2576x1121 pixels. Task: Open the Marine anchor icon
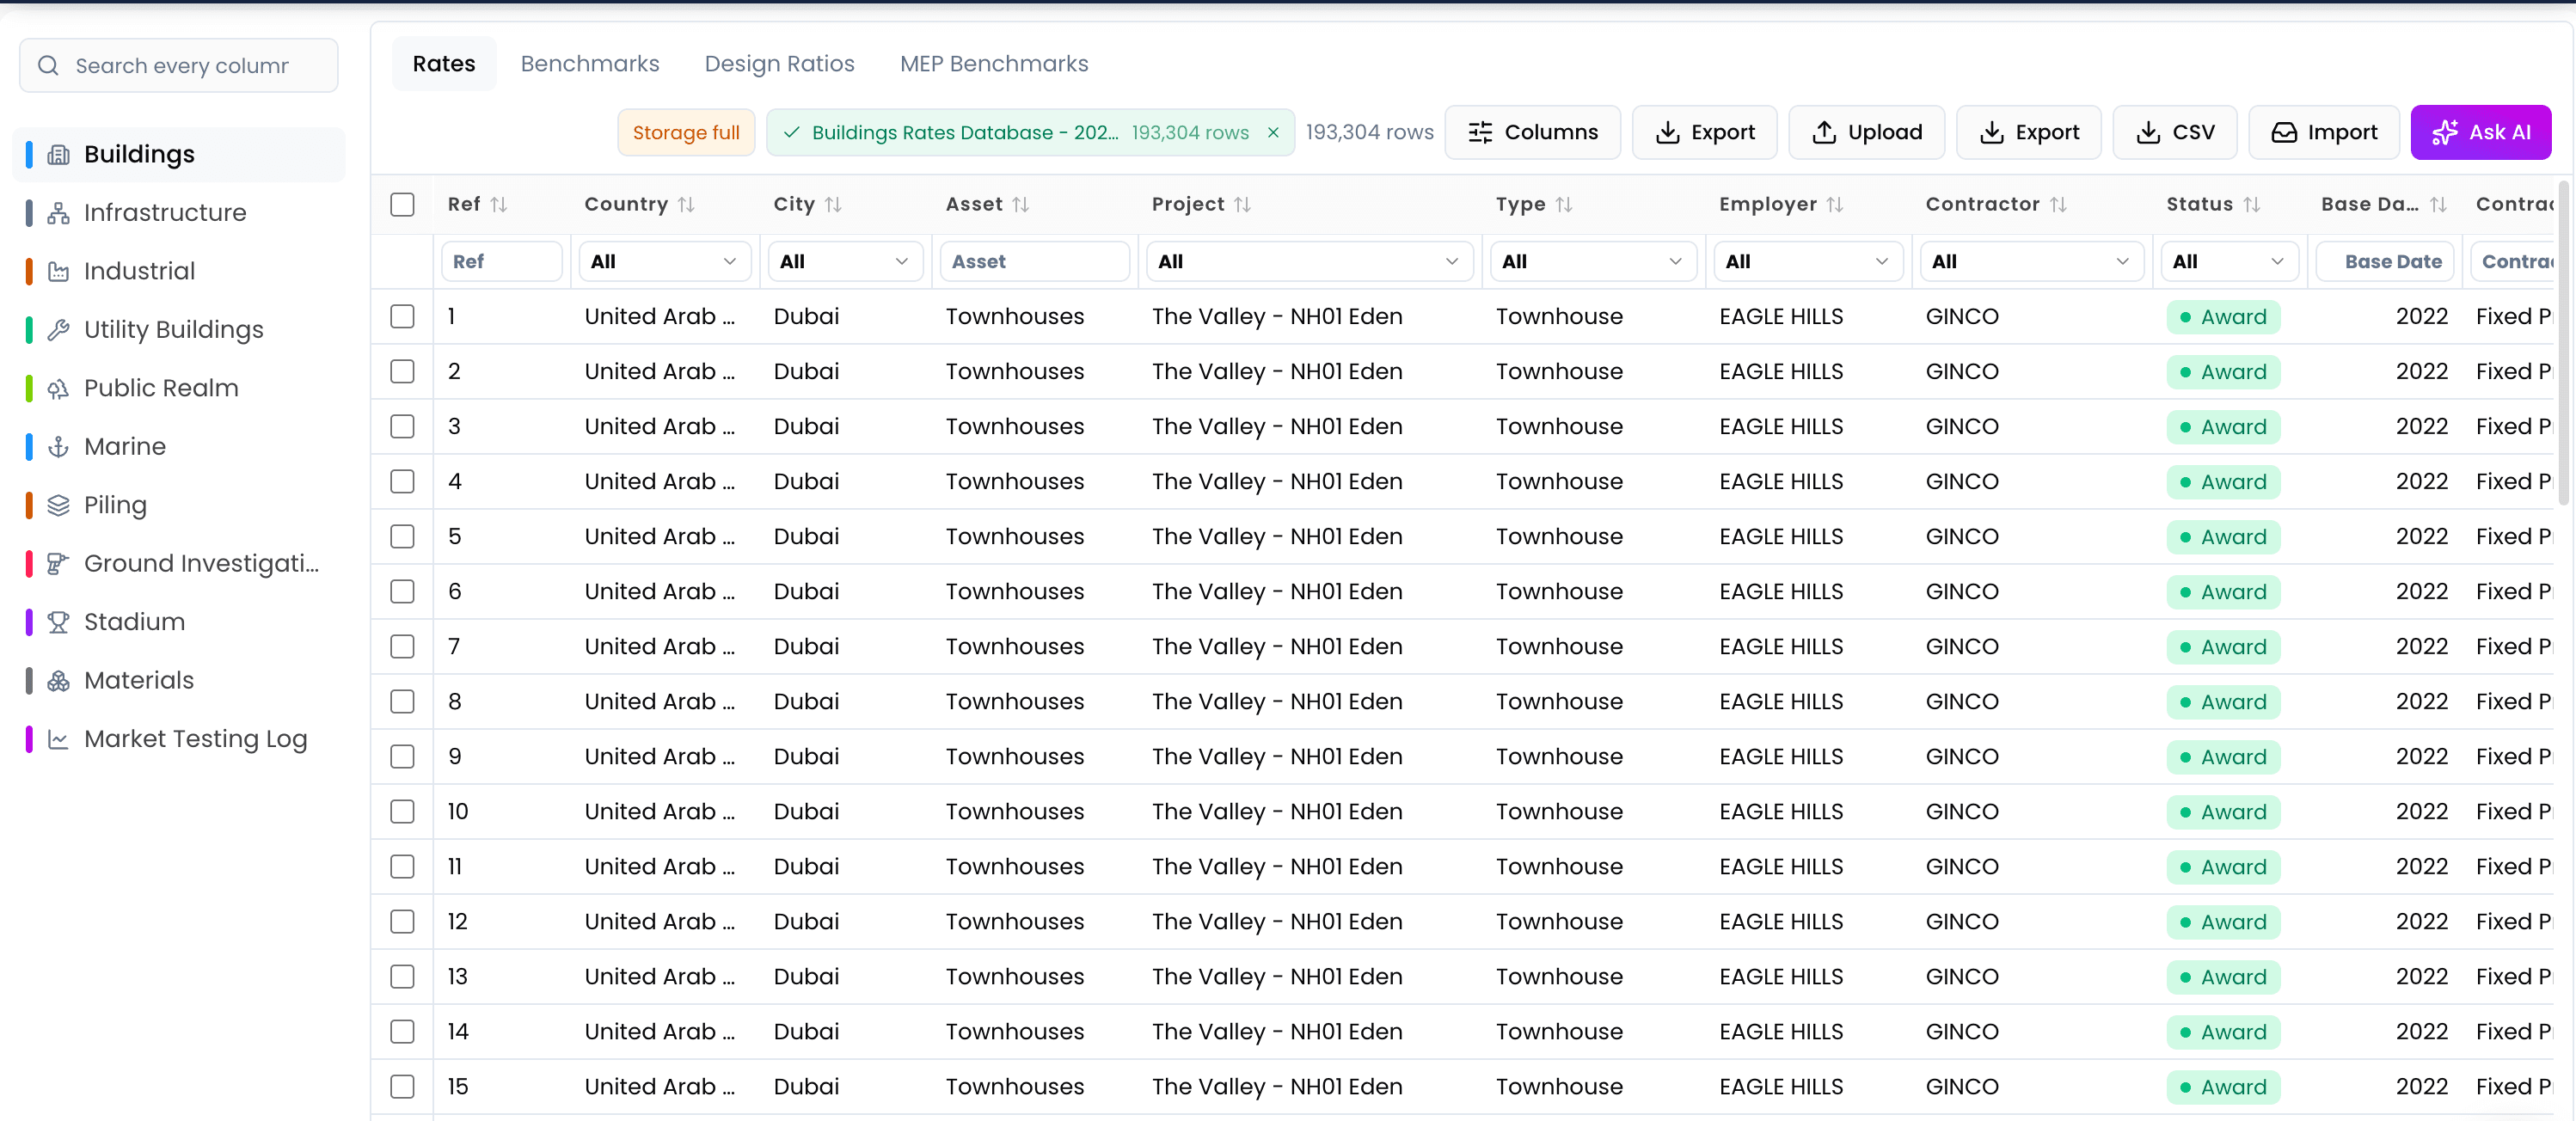(x=59, y=447)
